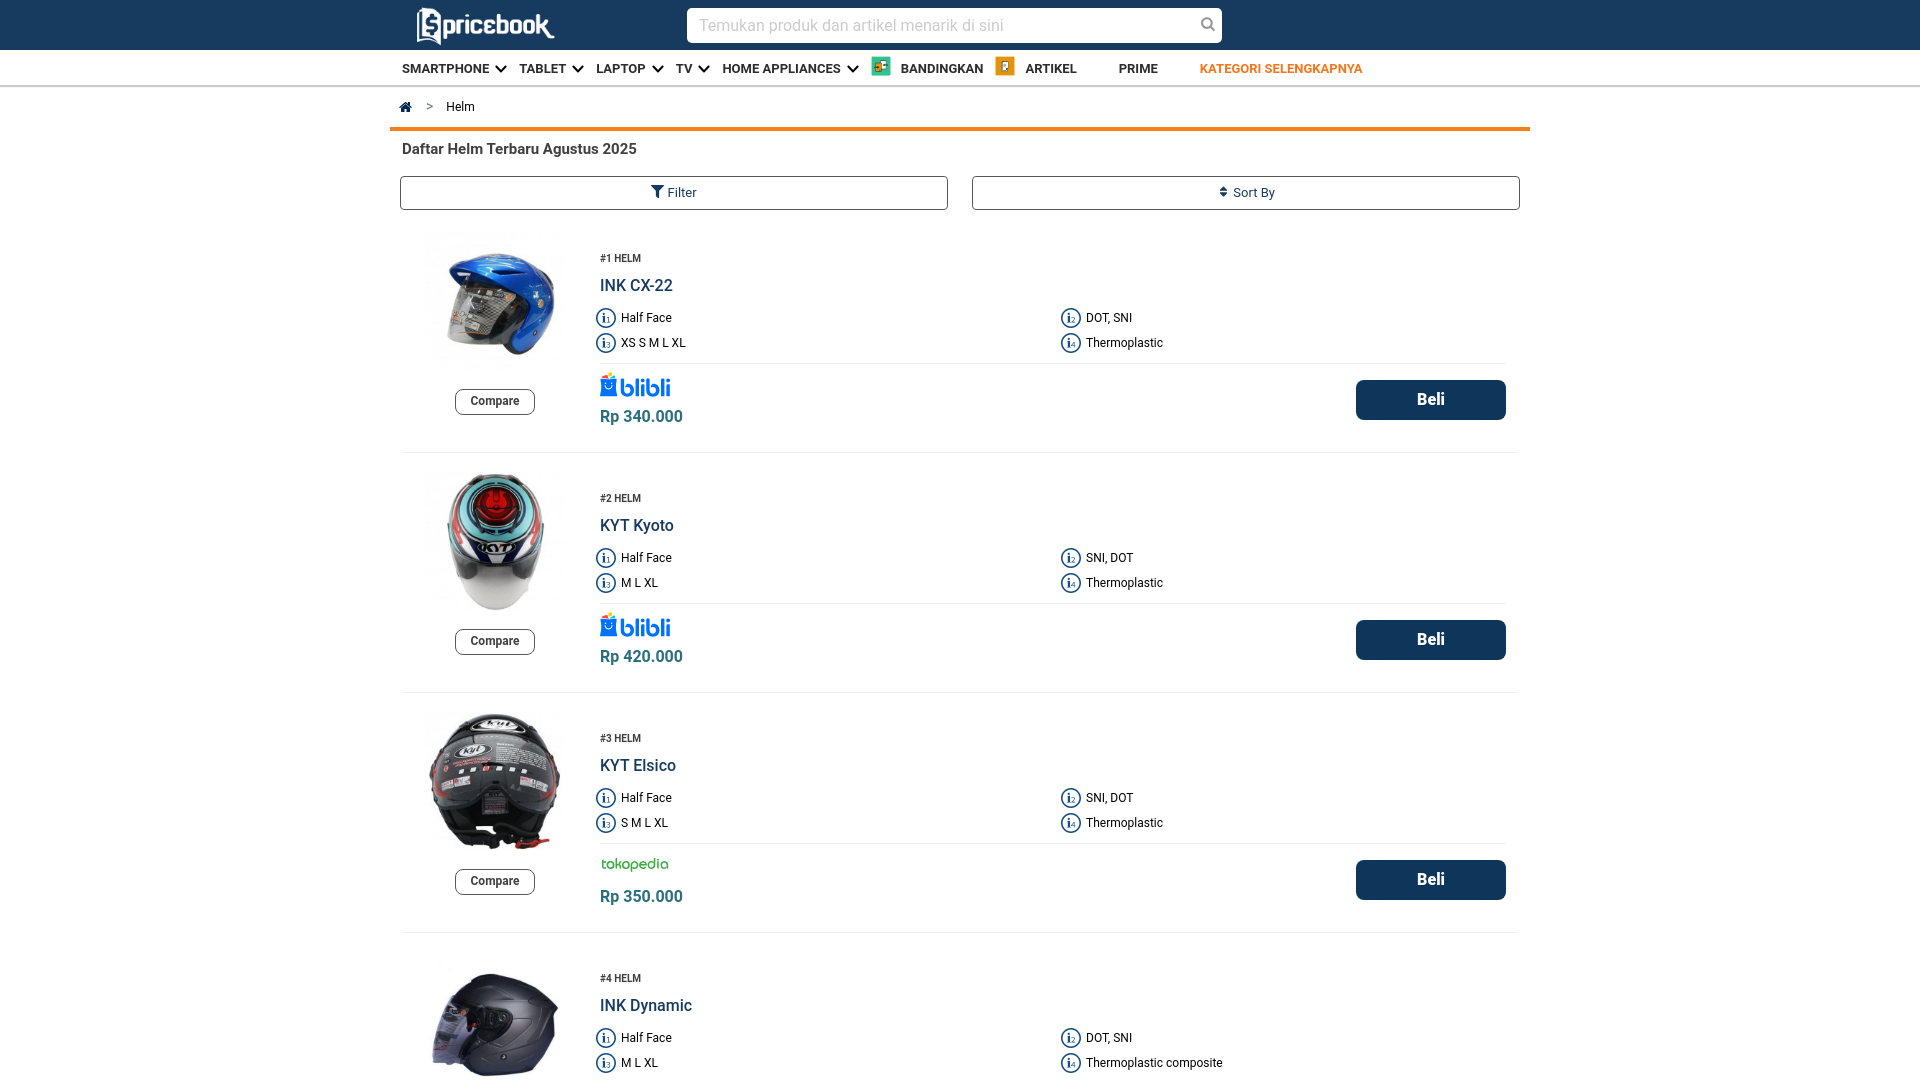The image size is (1920, 1080).
Task: Open the Sort By dropdown
Action: pyautogui.click(x=1245, y=193)
